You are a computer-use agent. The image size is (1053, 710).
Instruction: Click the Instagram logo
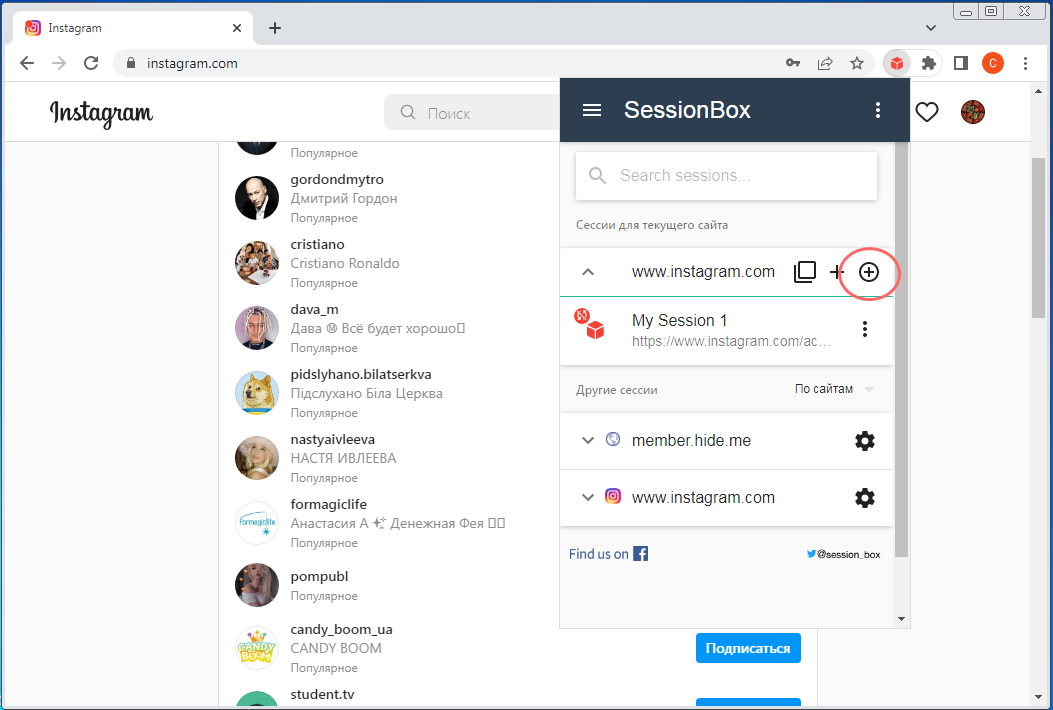101,114
